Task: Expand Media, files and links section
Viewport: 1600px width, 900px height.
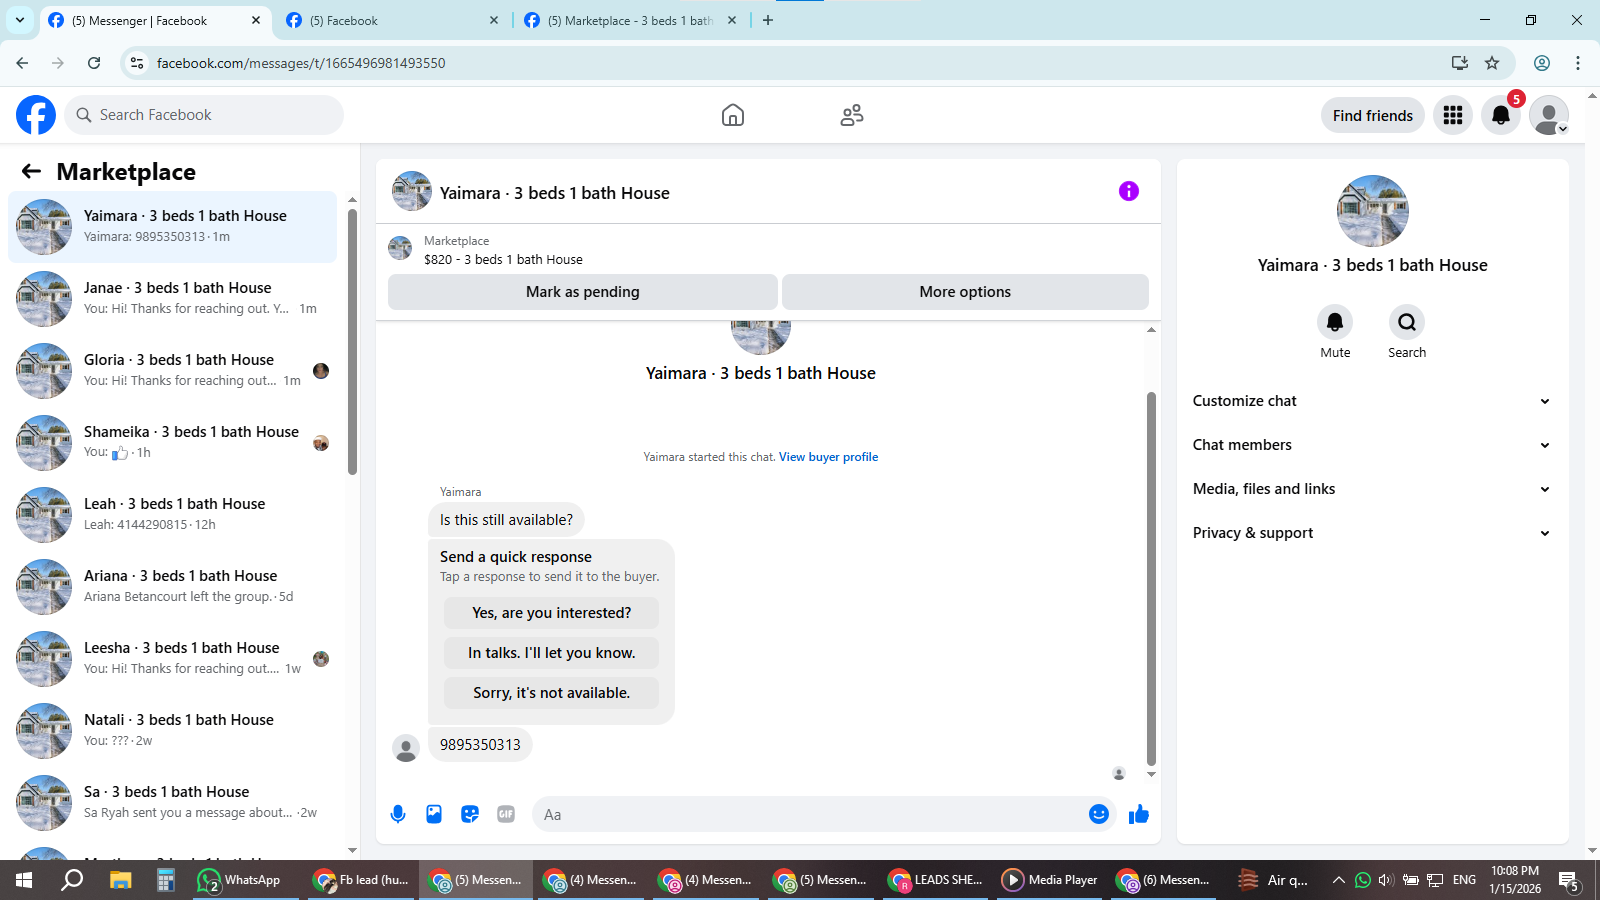Action: (x=1372, y=489)
